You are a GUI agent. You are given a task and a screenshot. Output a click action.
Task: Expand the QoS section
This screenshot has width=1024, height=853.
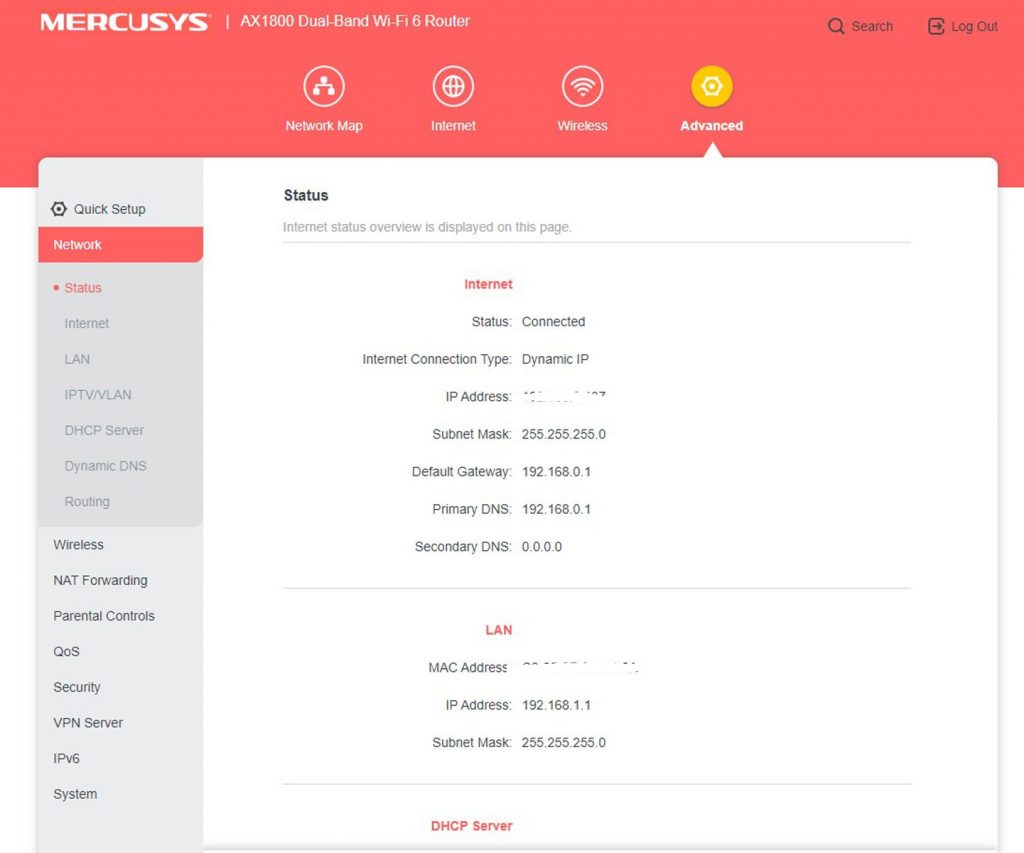coord(67,651)
